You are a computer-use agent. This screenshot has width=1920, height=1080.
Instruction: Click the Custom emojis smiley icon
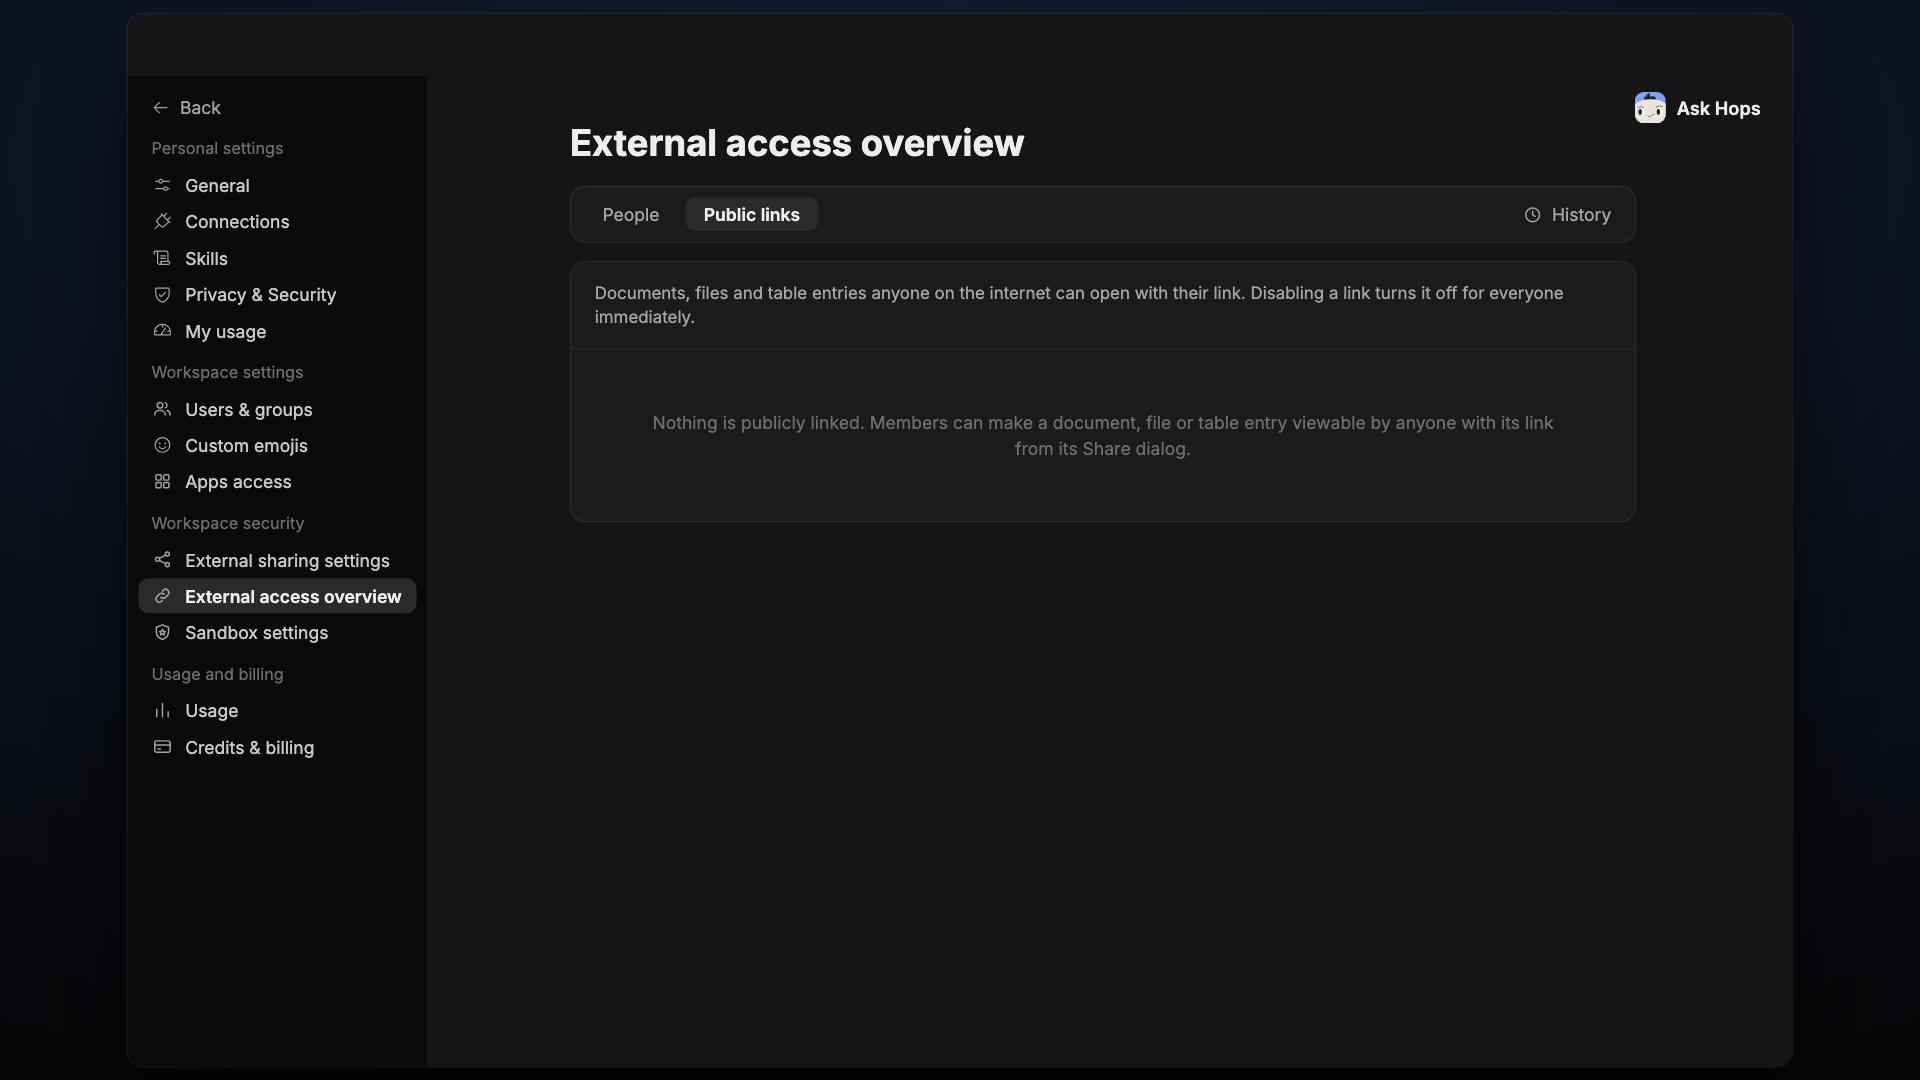coord(162,445)
